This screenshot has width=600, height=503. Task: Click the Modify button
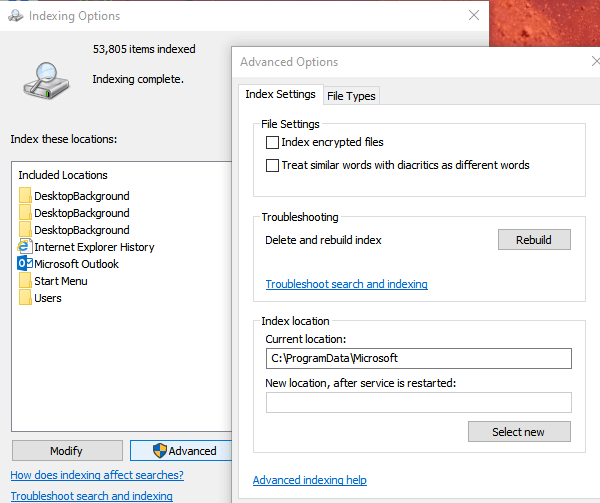pos(67,451)
